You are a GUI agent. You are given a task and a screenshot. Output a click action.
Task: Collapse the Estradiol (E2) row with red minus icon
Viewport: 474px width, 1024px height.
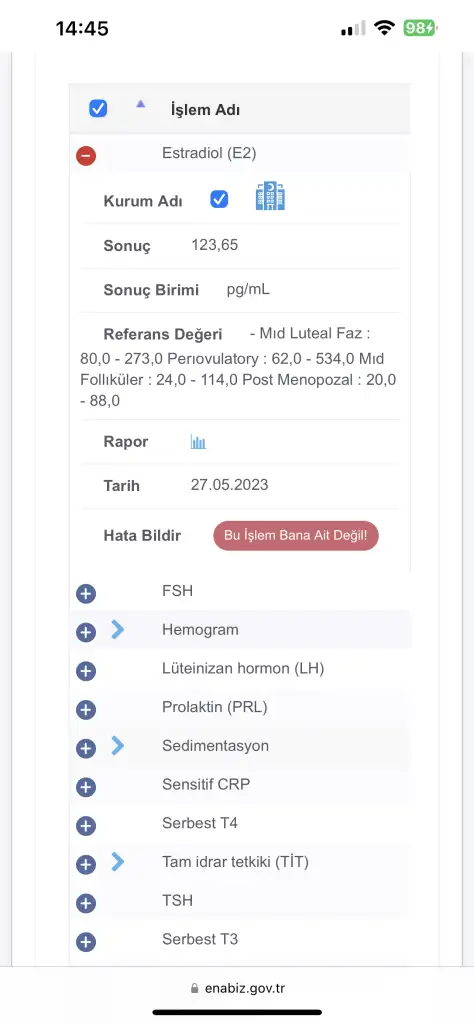(86, 156)
